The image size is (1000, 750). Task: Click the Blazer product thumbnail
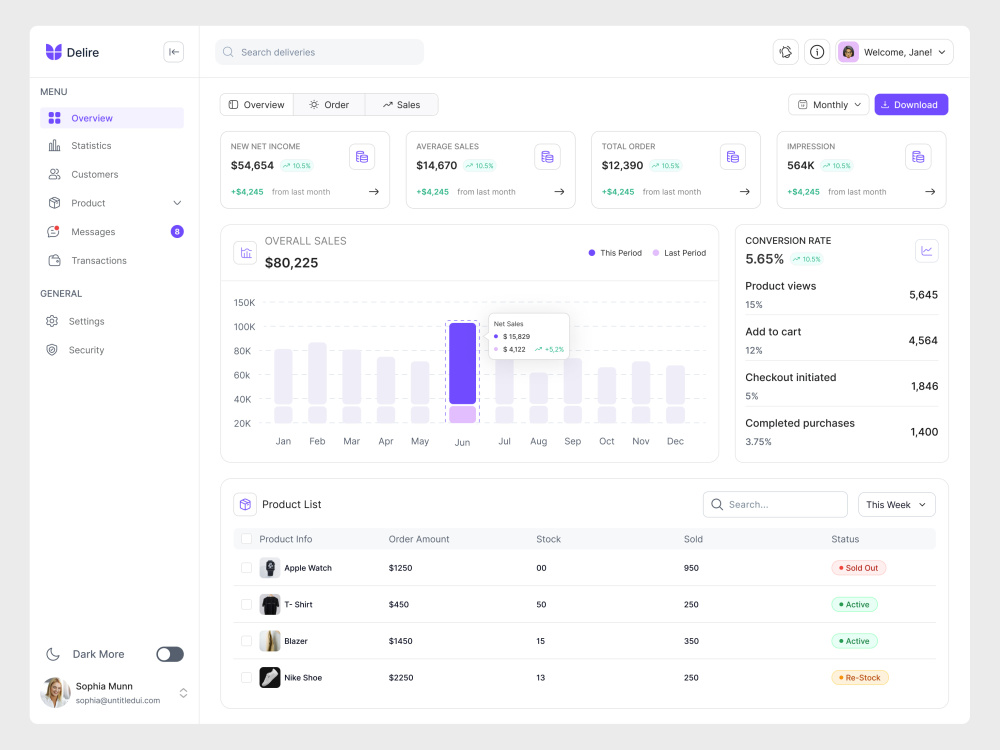click(270, 641)
